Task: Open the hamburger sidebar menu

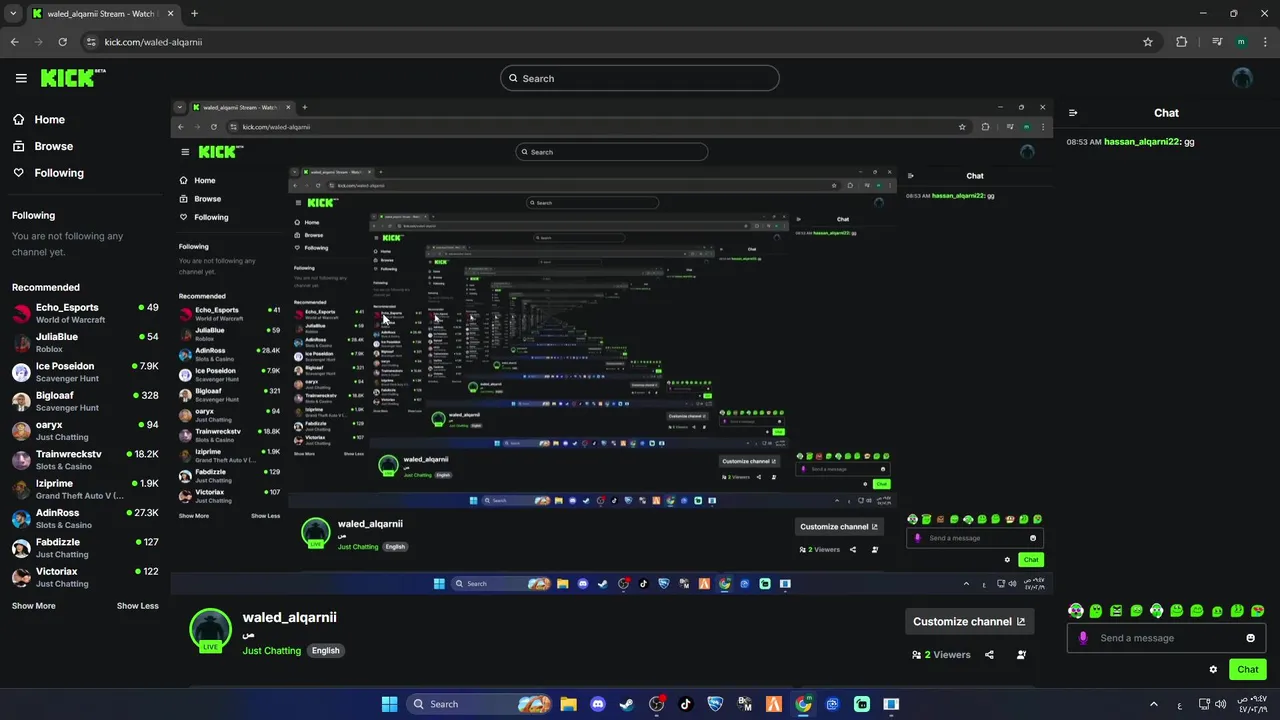Action: (x=21, y=78)
